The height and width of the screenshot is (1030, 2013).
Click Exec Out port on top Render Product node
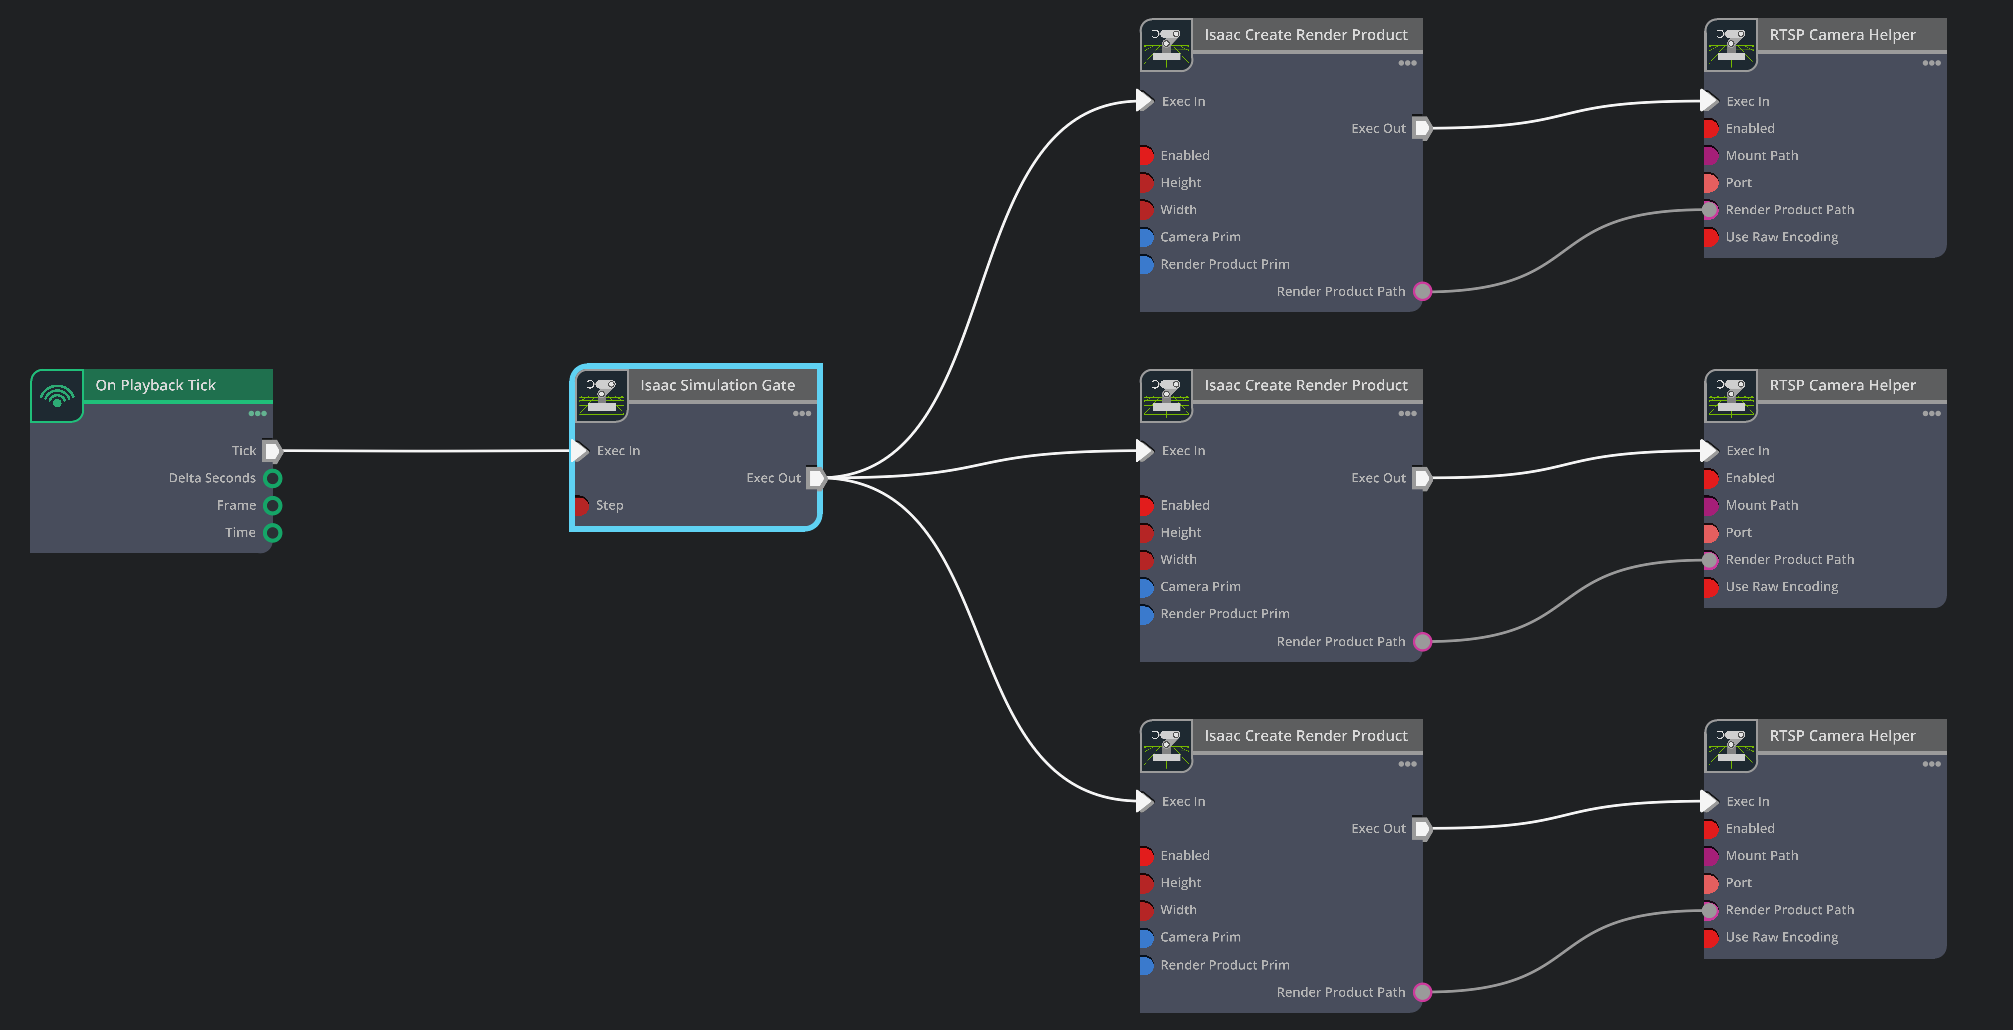[x=1422, y=128]
